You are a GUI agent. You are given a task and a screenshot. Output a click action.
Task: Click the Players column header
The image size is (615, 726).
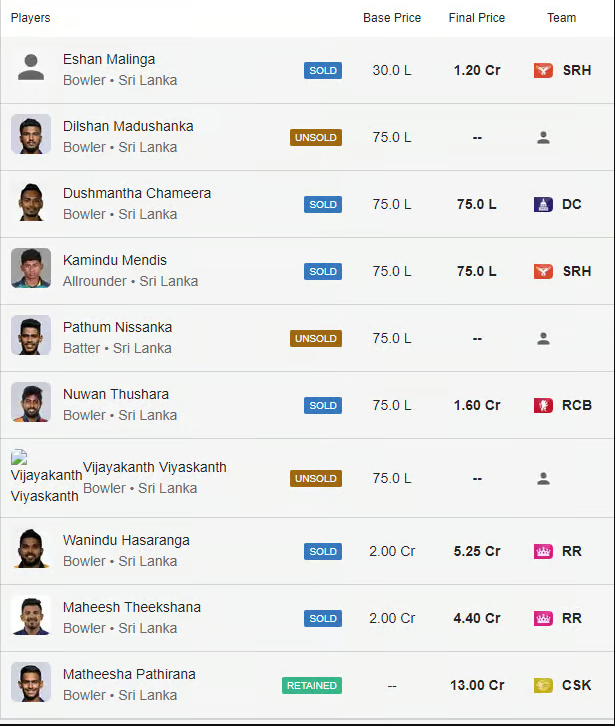pos(30,18)
